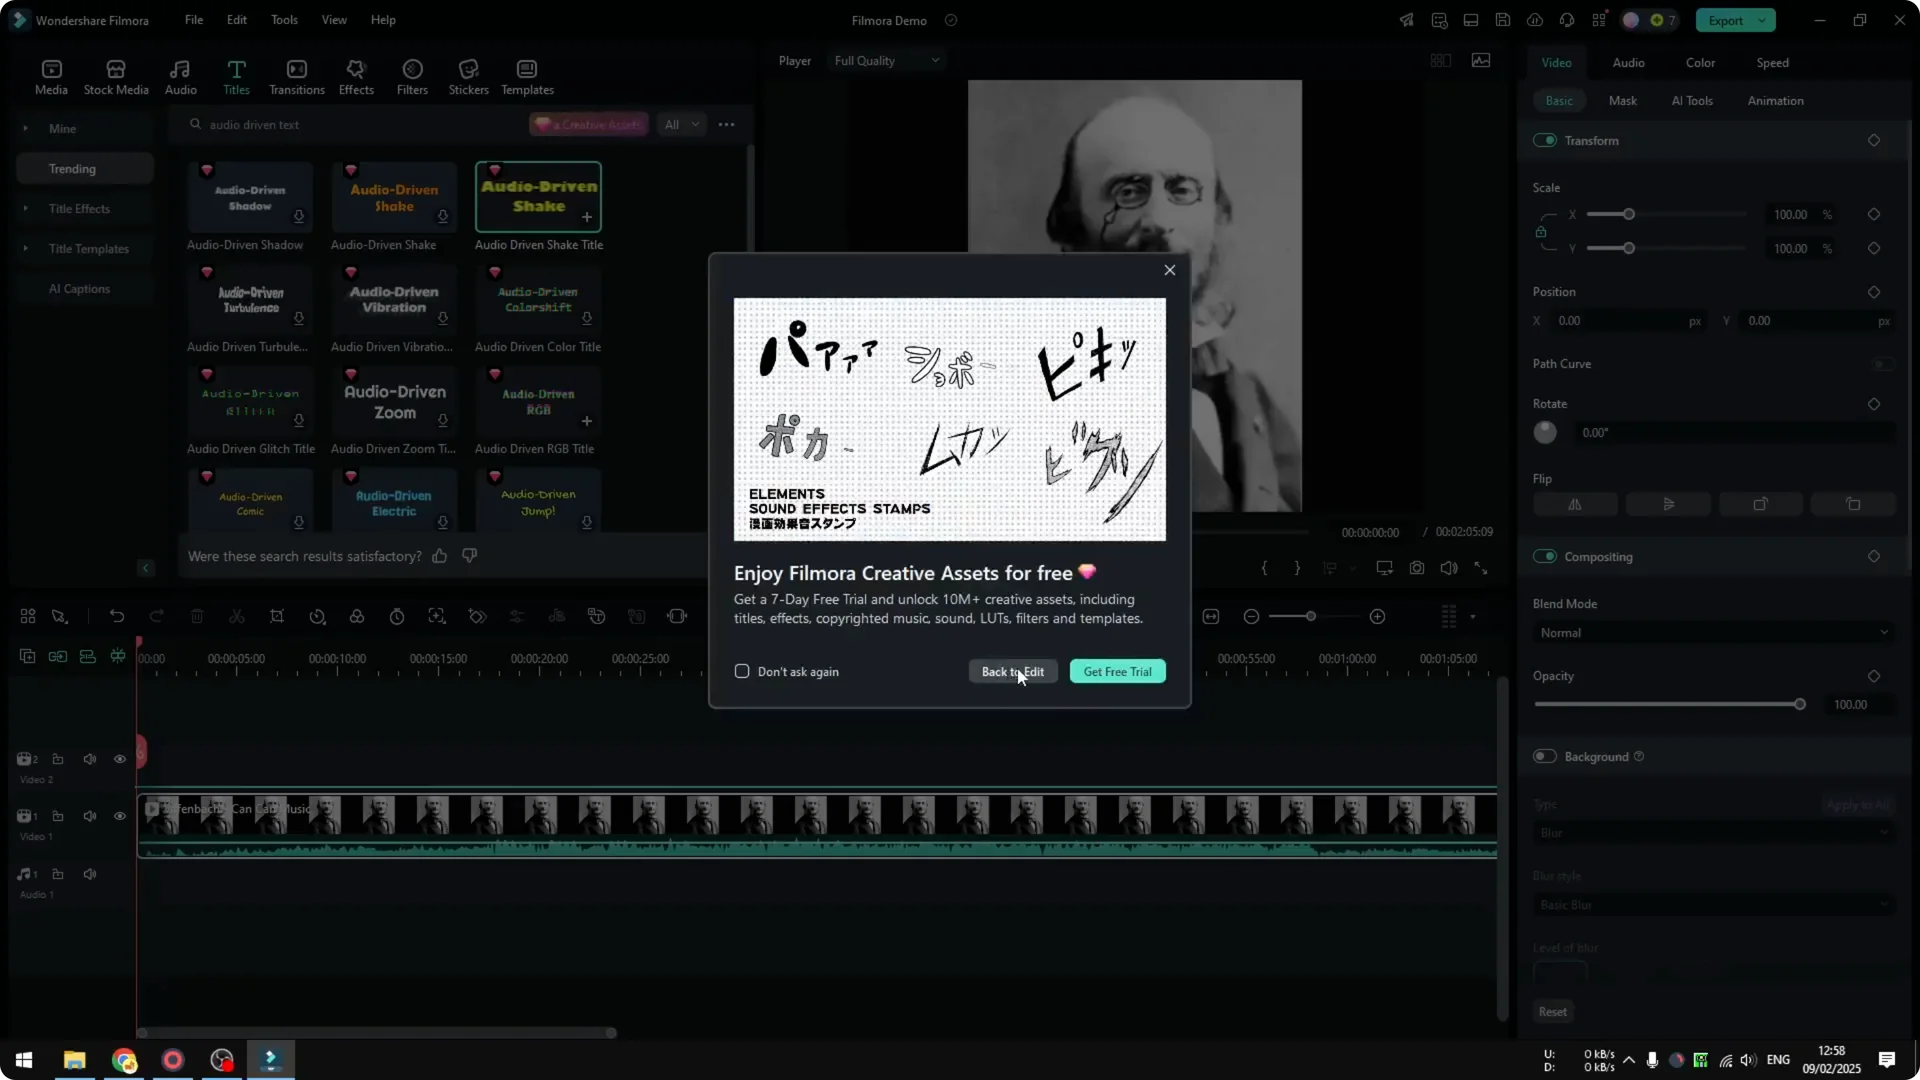Switch to the Audio properties tab
Screen dimensions: 1920x1080
[x=1628, y=62]
